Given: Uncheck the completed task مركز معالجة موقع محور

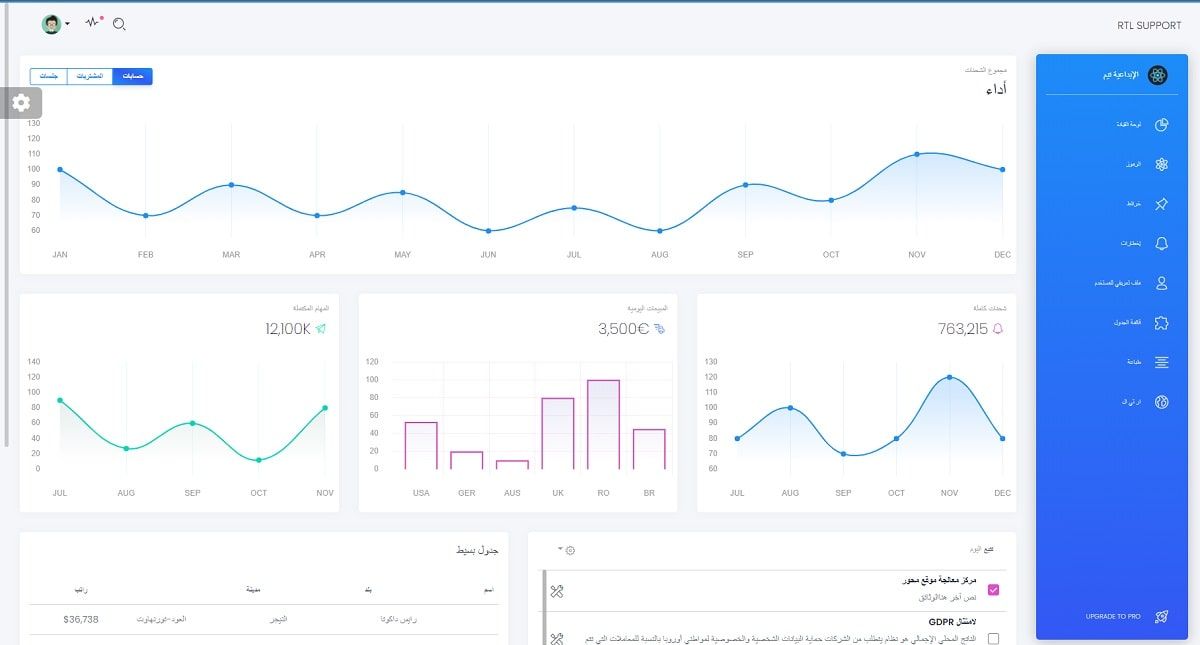Looking at the screenshot, I should click(x=993, y=589).
